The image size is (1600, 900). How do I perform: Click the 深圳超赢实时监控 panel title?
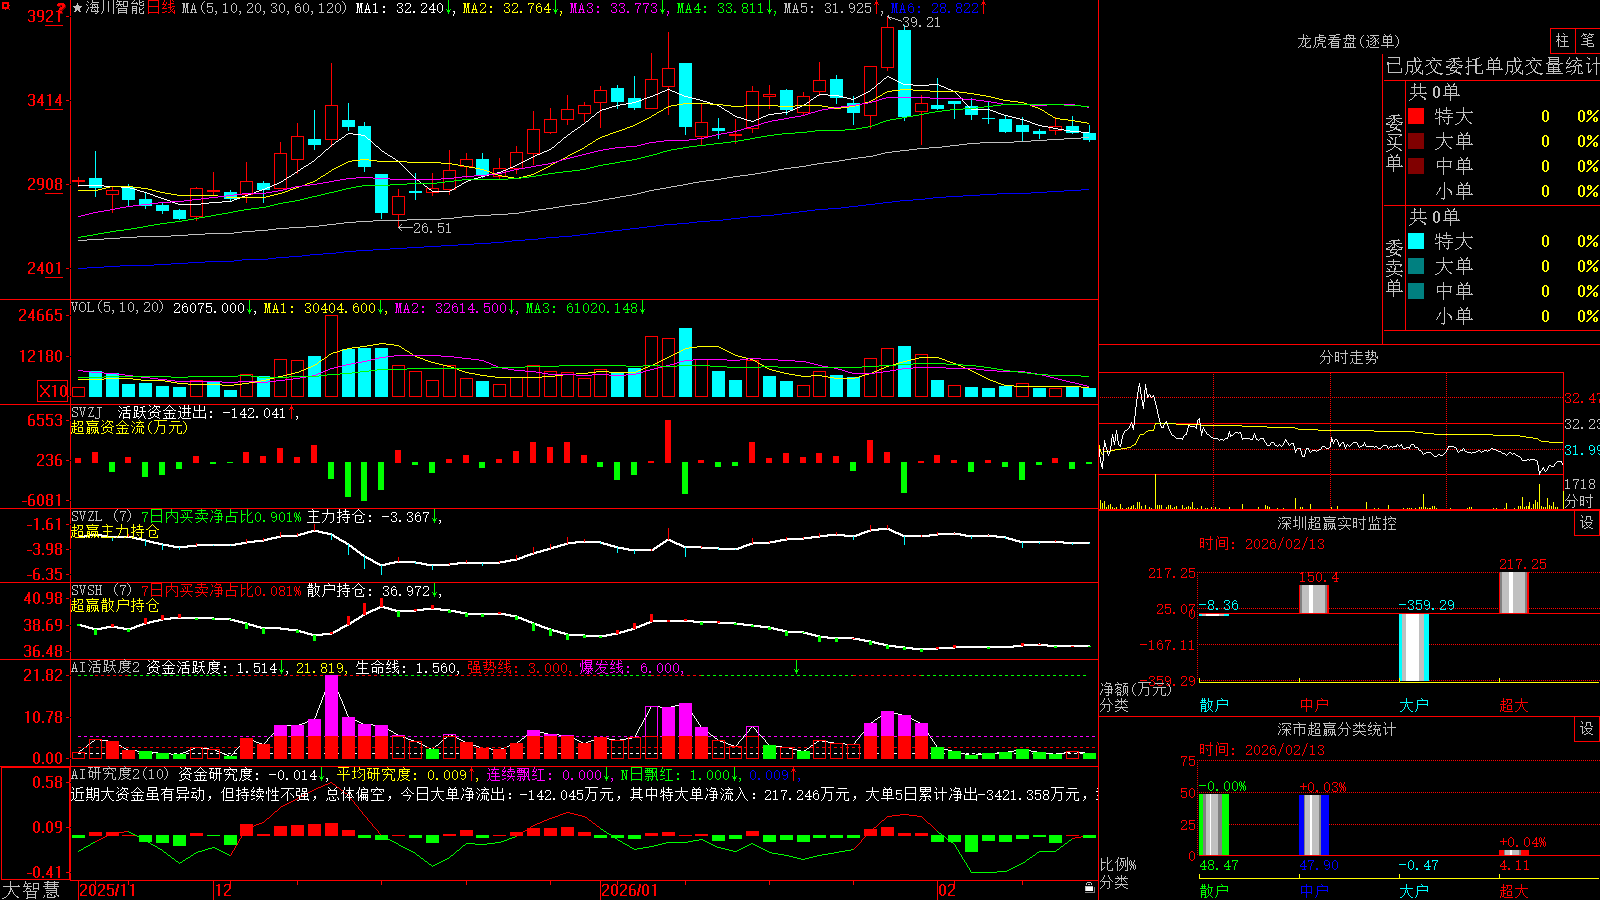pyautogui.click(x=1337, y=523)
